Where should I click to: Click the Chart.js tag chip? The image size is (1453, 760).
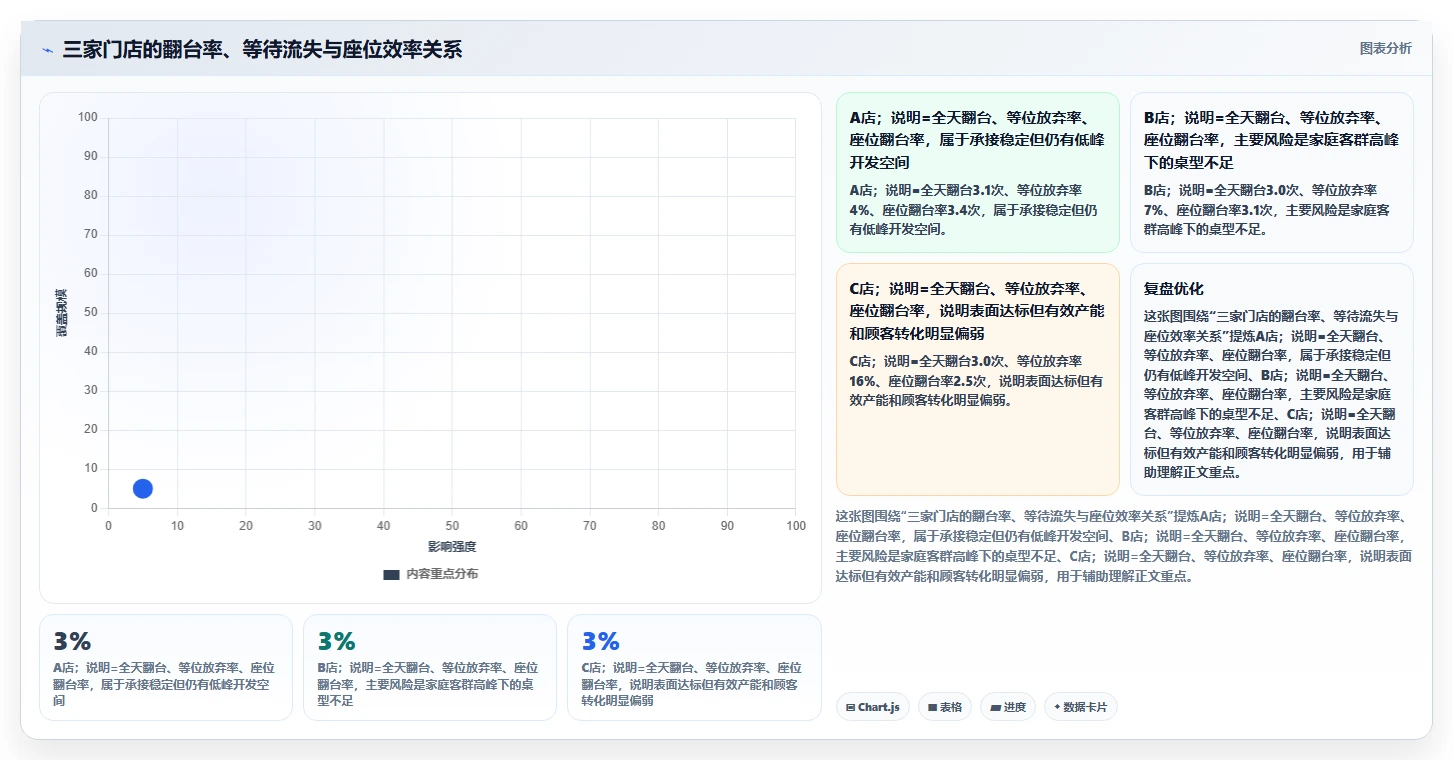(872, 707)
